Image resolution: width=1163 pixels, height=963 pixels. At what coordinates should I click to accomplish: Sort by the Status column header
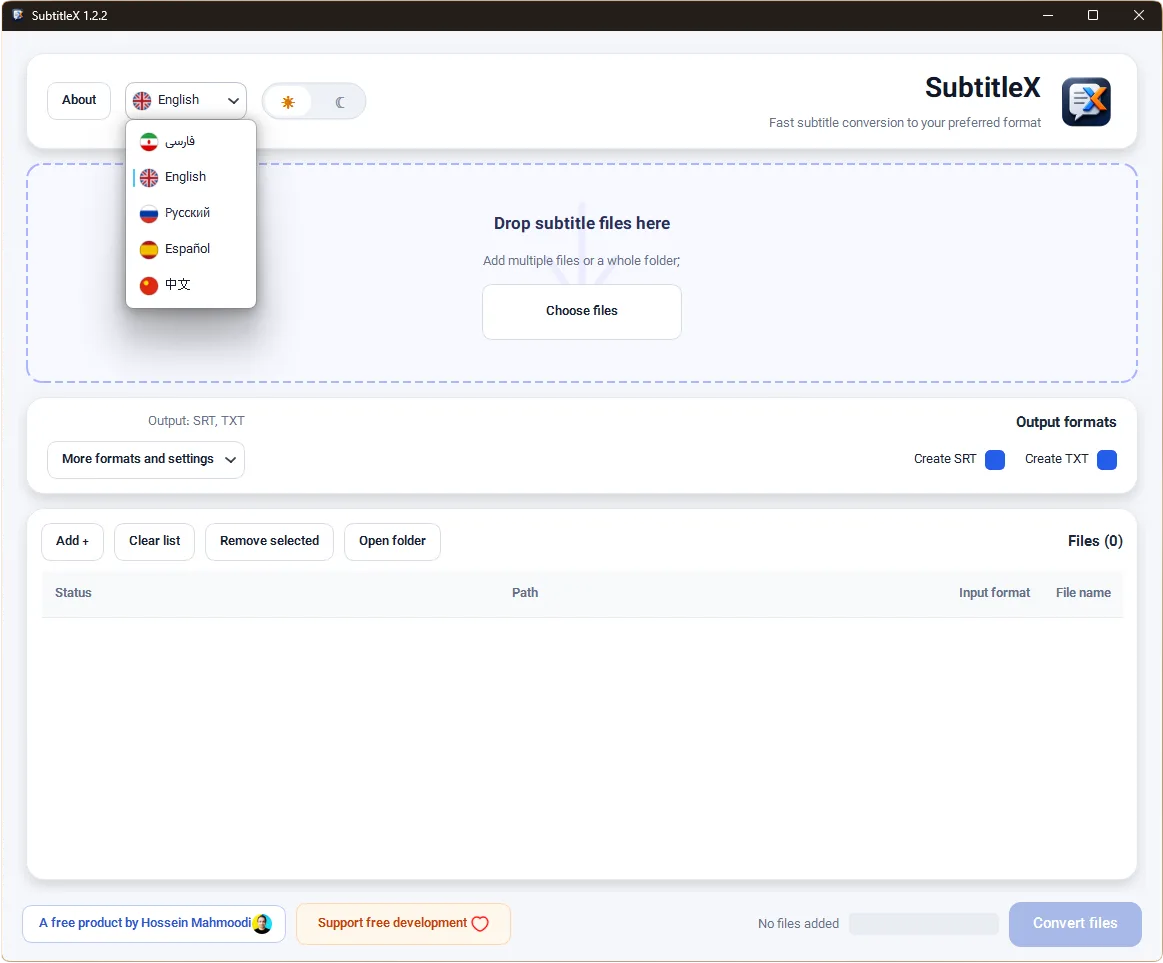click(x=73, y=593)
